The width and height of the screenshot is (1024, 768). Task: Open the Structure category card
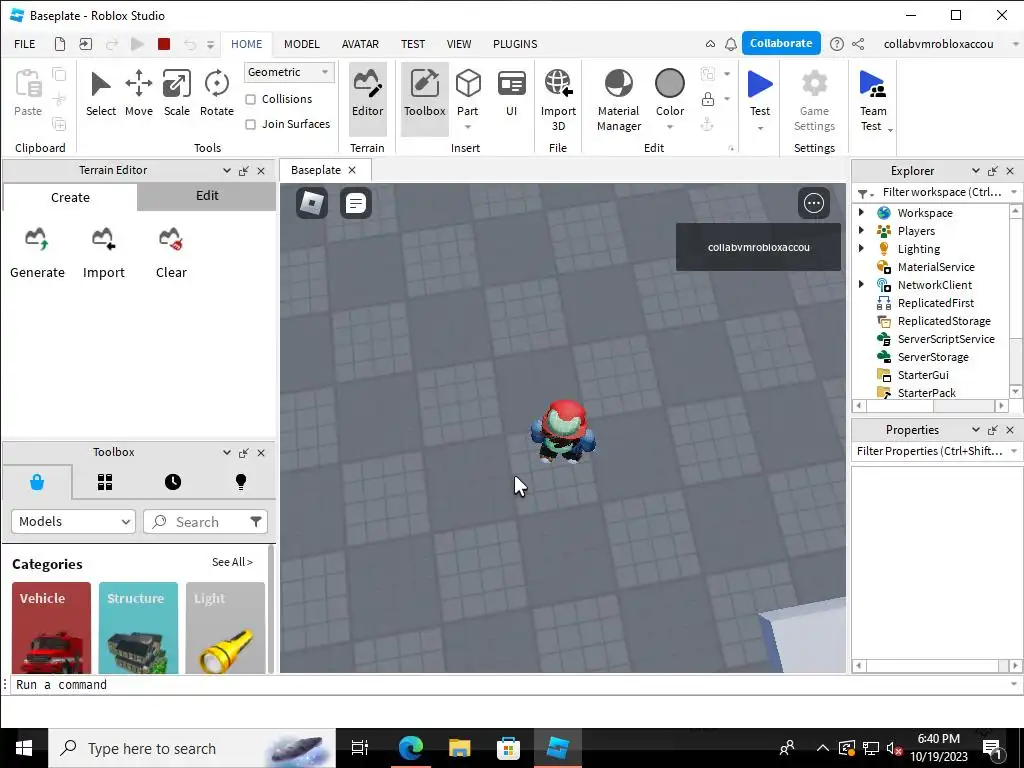tap(138, 628)
